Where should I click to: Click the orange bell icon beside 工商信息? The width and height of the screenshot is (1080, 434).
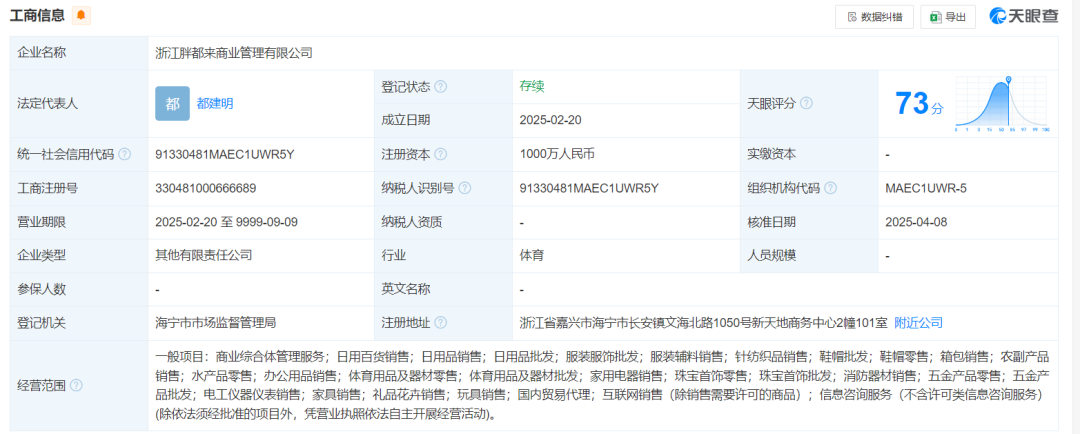81,15
